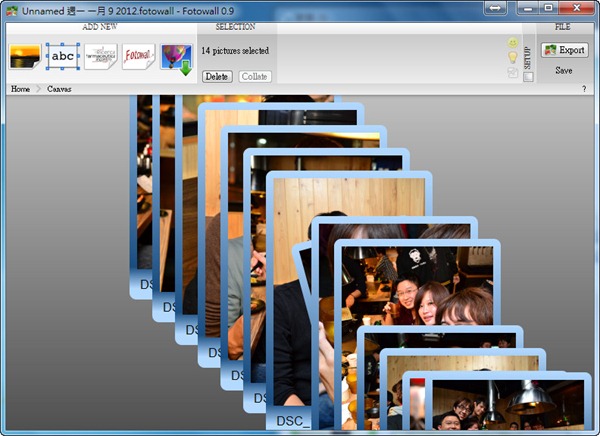The width and height of the screenshot is (600, 436).
Task: Select the front photo of girl with glasses
Action: [415, 295]
